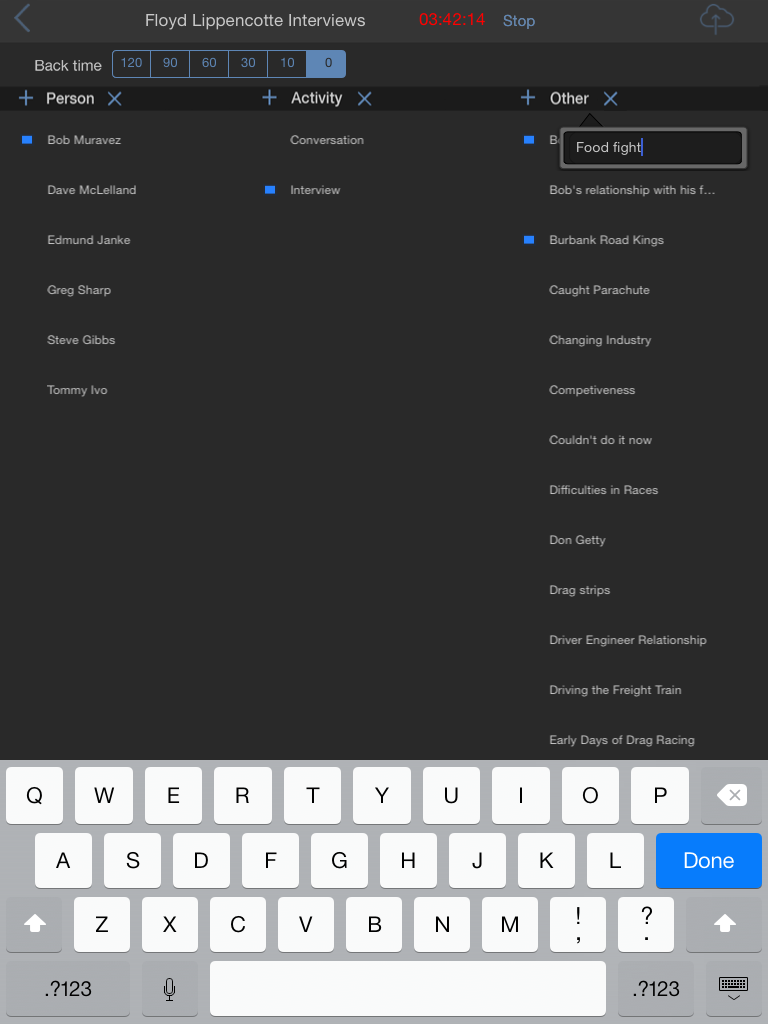Remove the Person column using X icon

114,99
